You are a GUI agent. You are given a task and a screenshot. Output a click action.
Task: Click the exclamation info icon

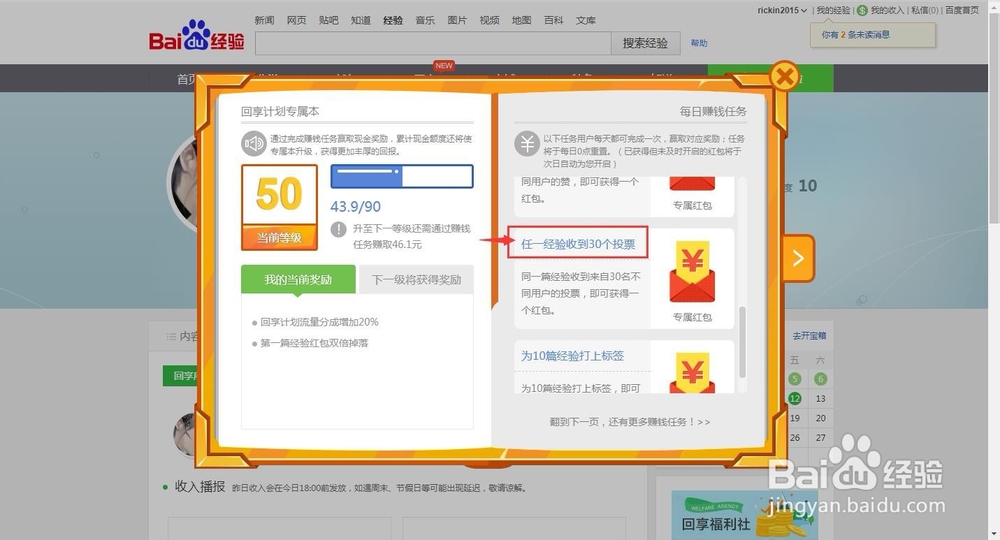coord(339,229)
